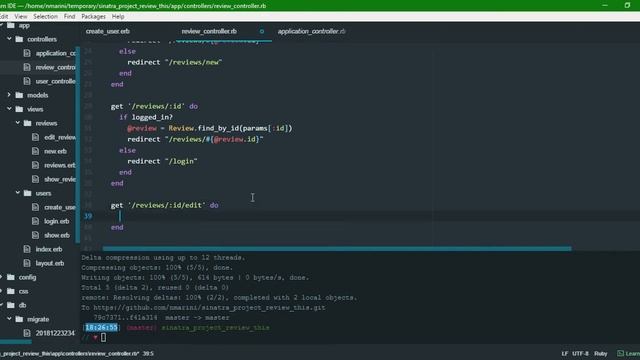Viewport: 640px width, 360px height.
Task: Click file icon beside create_user in tree
Action: pyautogui.click(x=36, y=207)
